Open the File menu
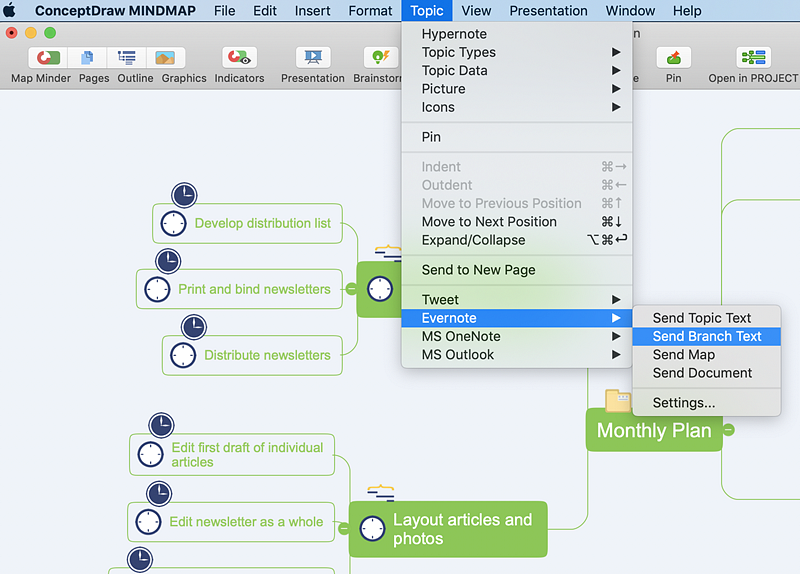This screenshot has height=574, width=800. pos(224,11)
